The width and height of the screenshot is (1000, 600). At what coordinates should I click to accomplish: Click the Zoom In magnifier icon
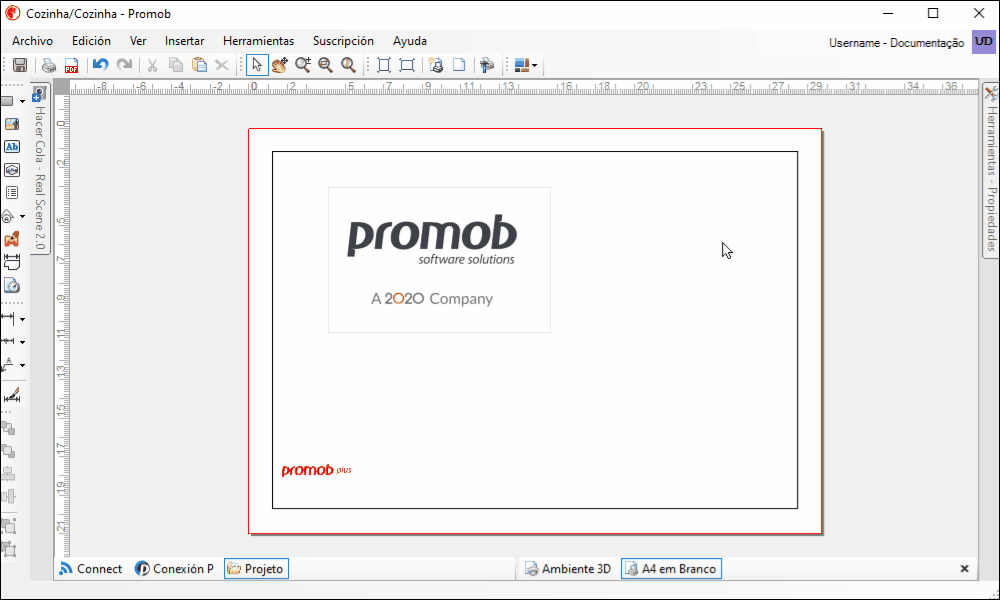[x=303, y=65]
